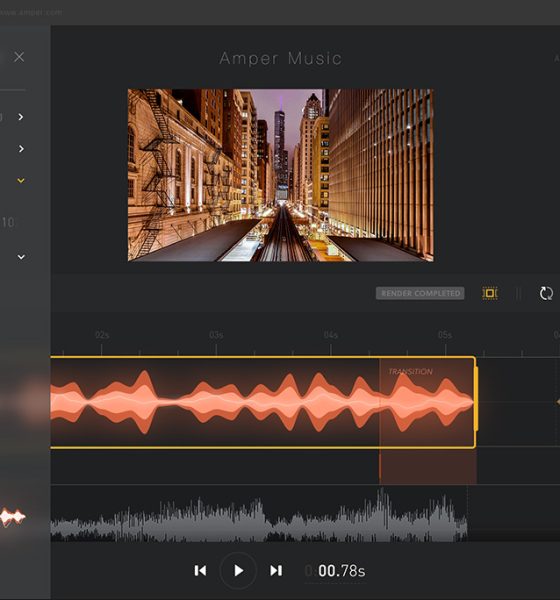This screenshot has height=600, width=560.
Task: Click the city video preview thumbnail
Action: coord(281,175)
